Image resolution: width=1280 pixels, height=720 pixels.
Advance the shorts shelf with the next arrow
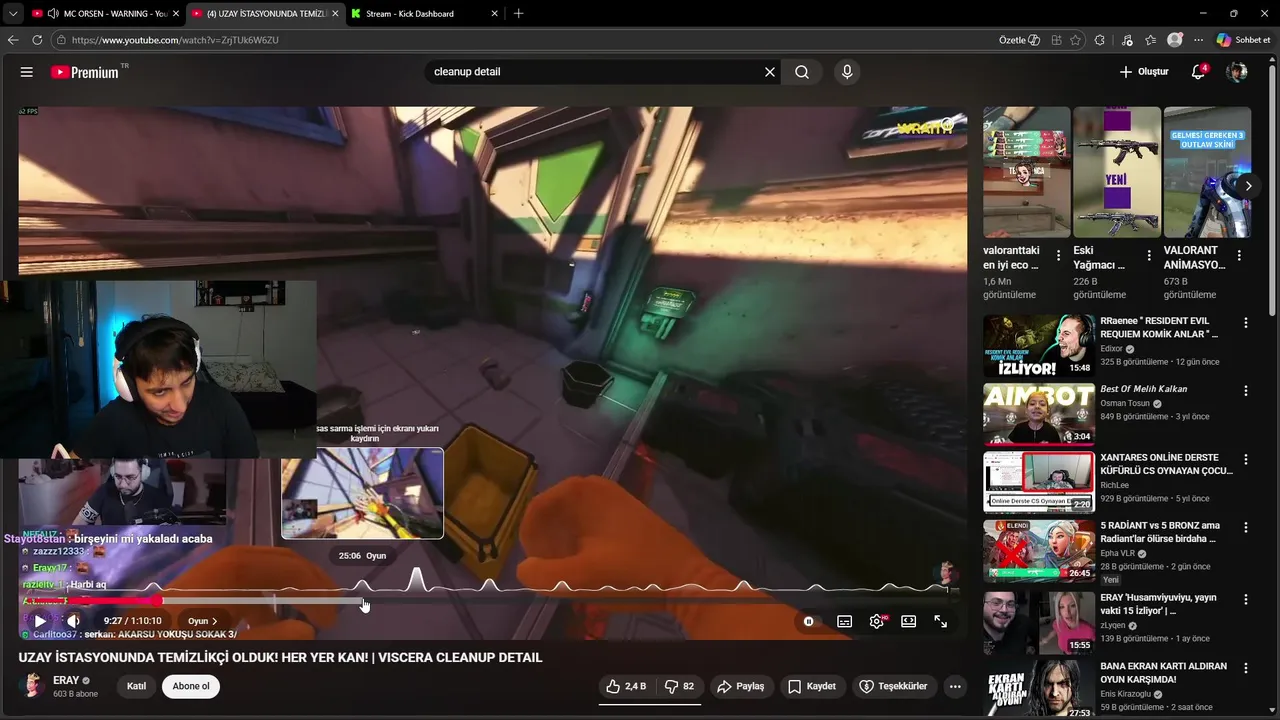pos(1248,186)
